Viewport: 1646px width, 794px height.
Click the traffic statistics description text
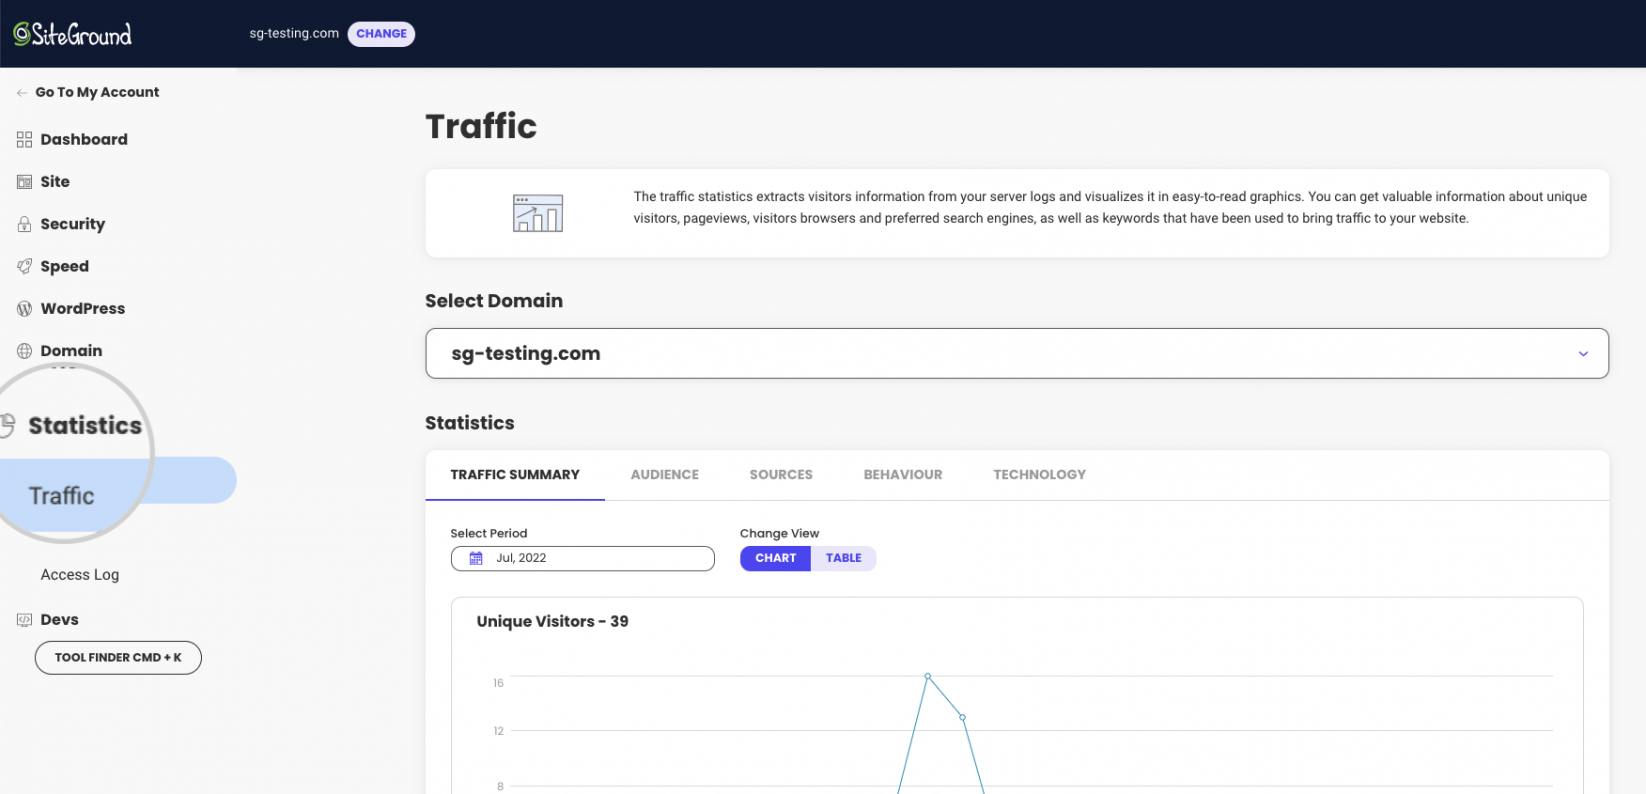click(x=1110, y=208)
